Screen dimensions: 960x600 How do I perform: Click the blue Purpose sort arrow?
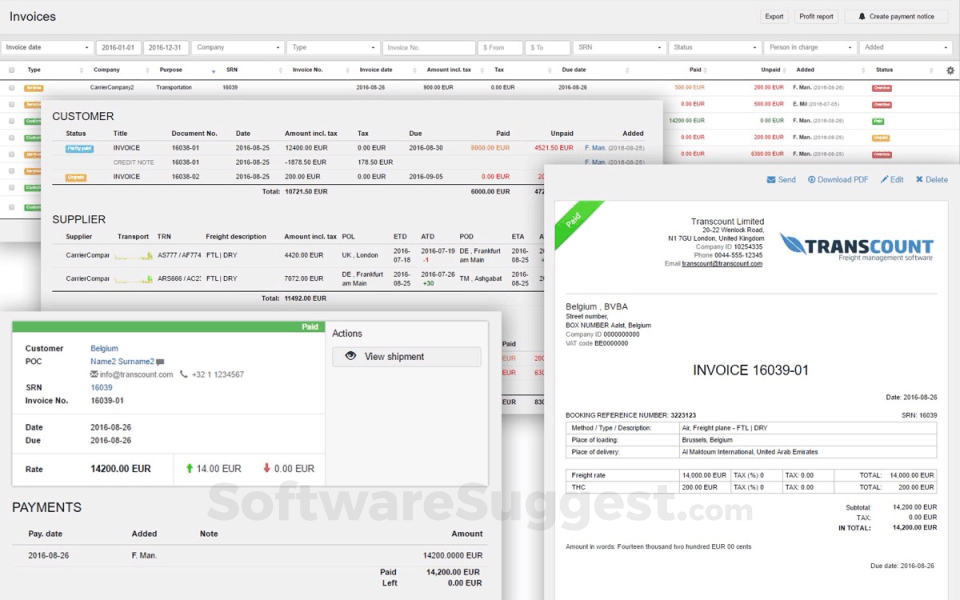pyautogui.click(x=214, y=72)
